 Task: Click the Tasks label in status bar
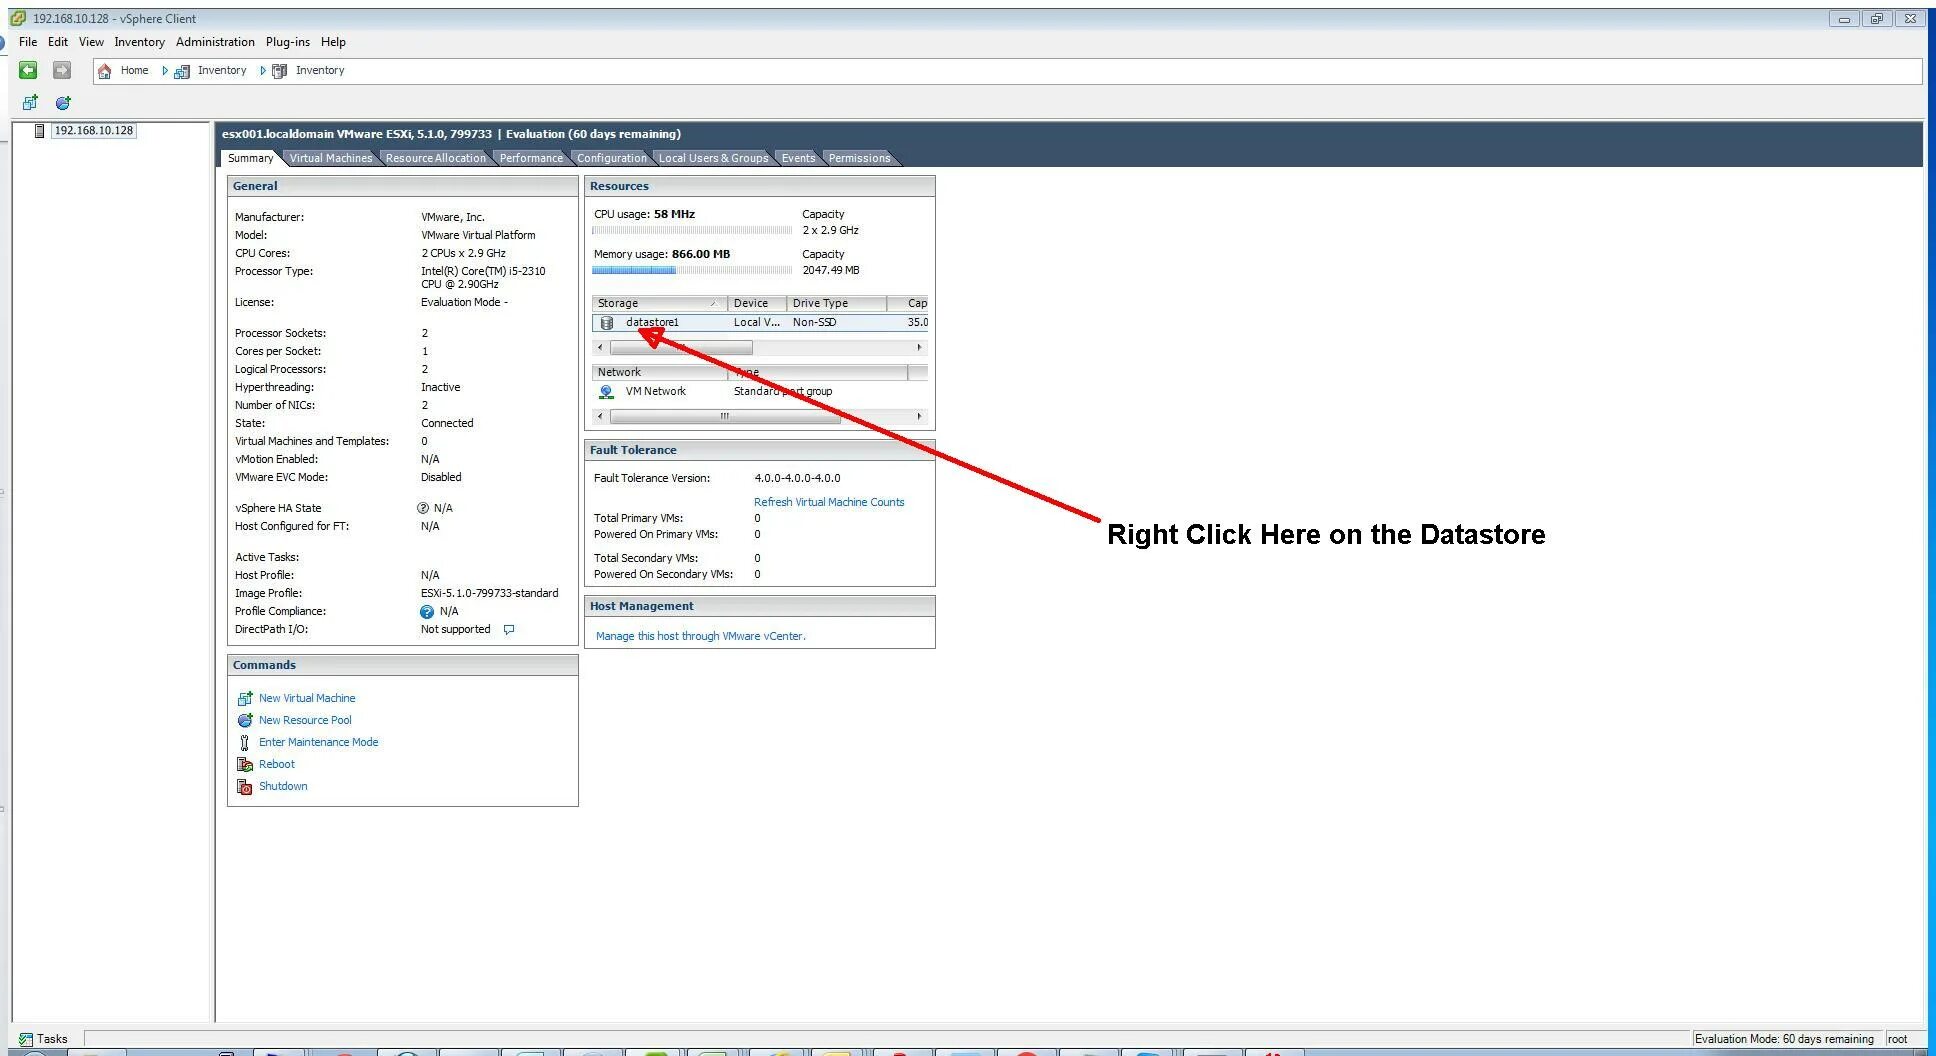tap(52, 1039)
